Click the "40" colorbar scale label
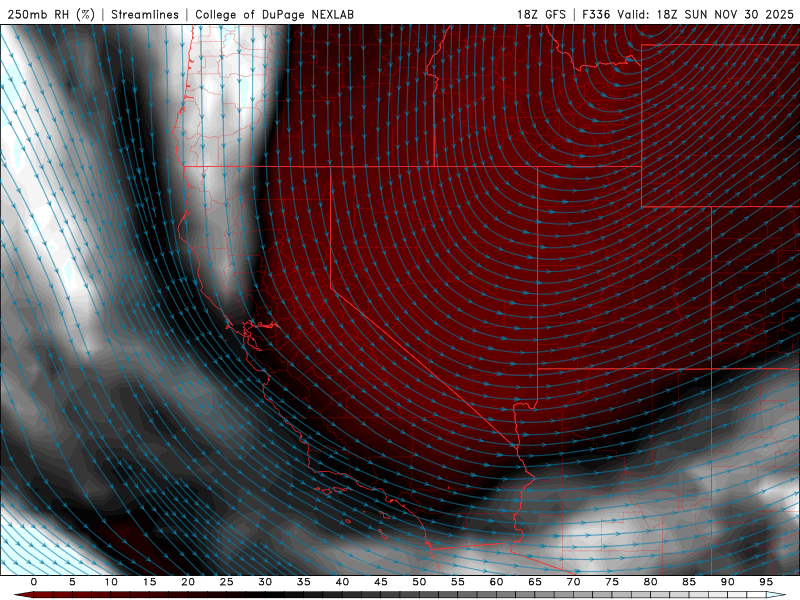Viewport: 800px width, 600px height. (342, 582)
